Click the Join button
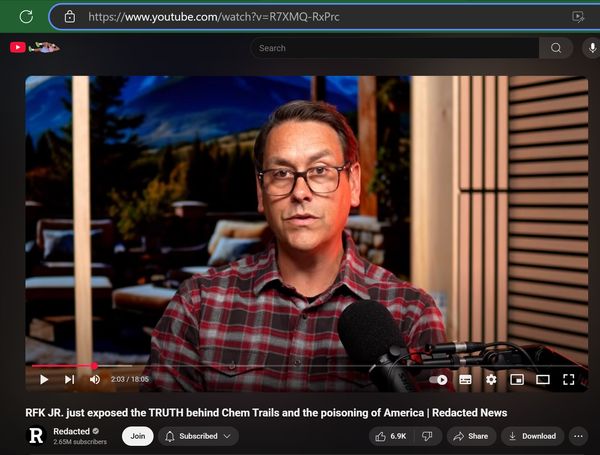The height and width of the screenshot is (455, 600). [138, 436]
